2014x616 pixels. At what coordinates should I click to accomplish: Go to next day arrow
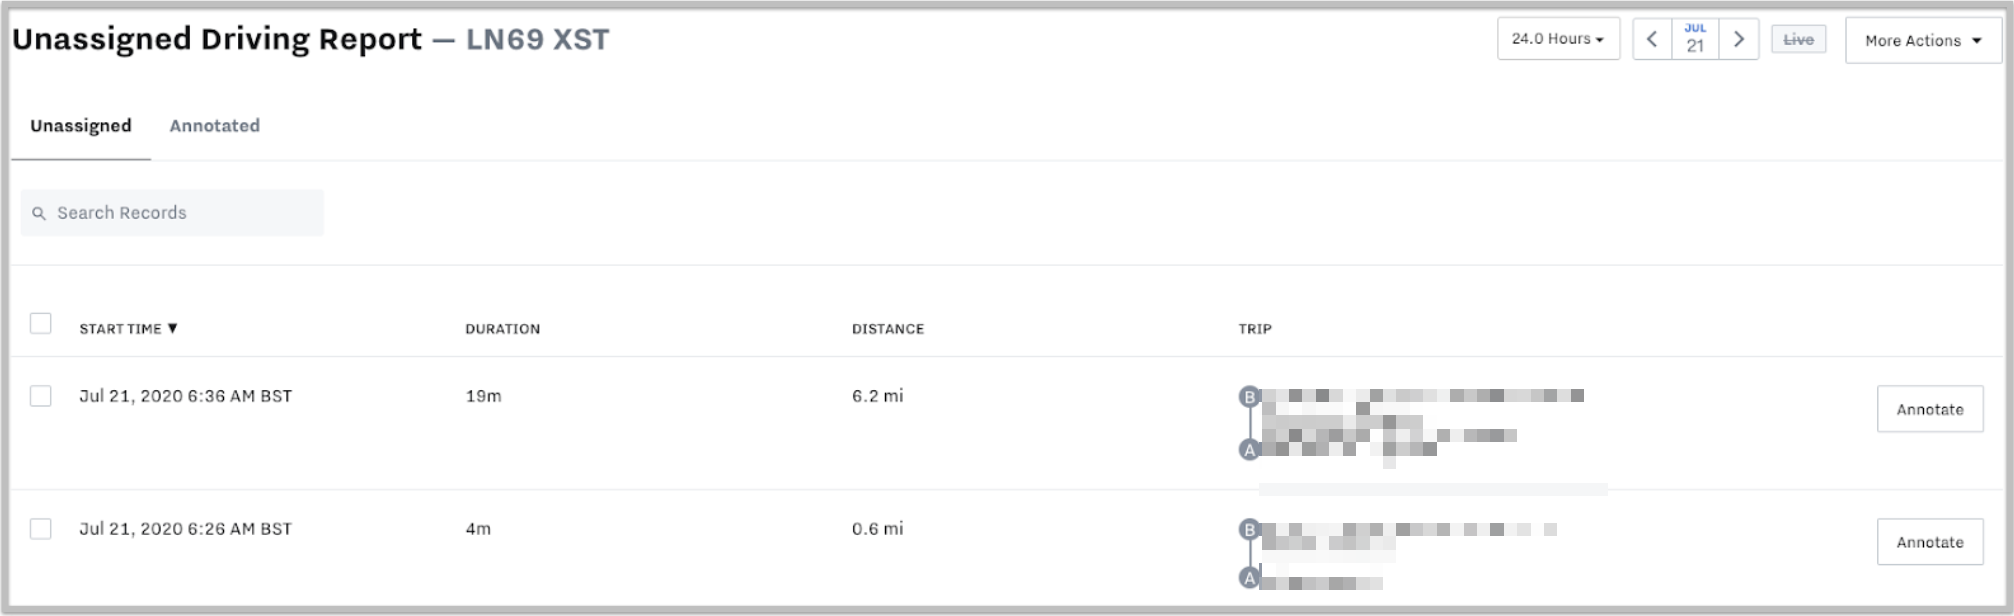pyautogui.click(x=1739, y=39)
